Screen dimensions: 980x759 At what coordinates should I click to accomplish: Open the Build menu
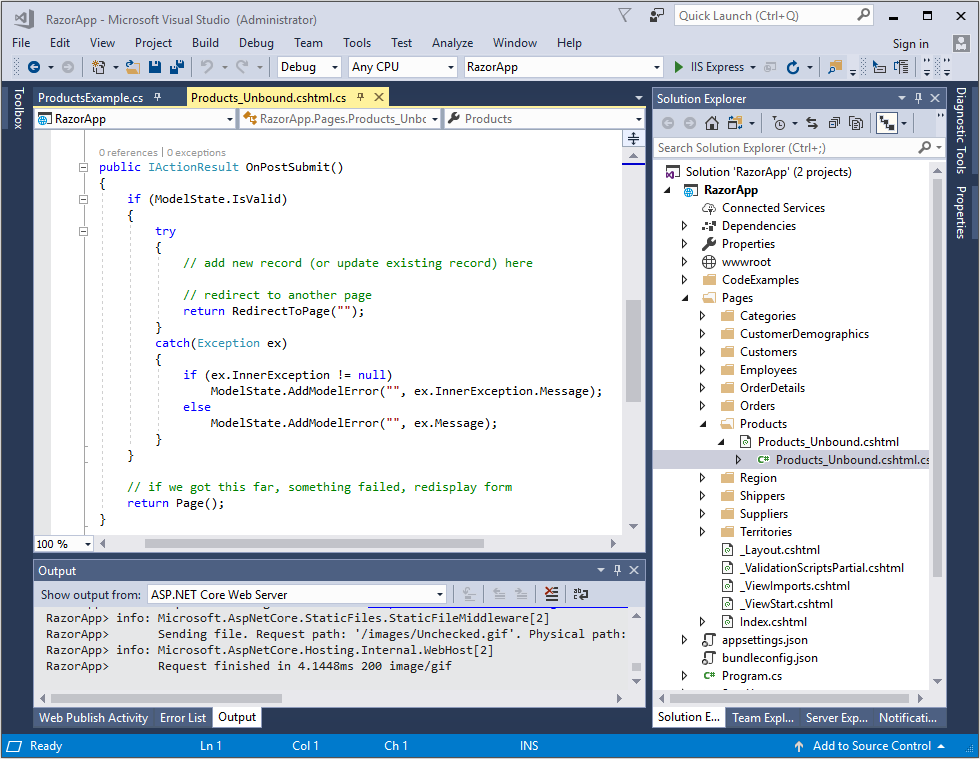[205, 43]
